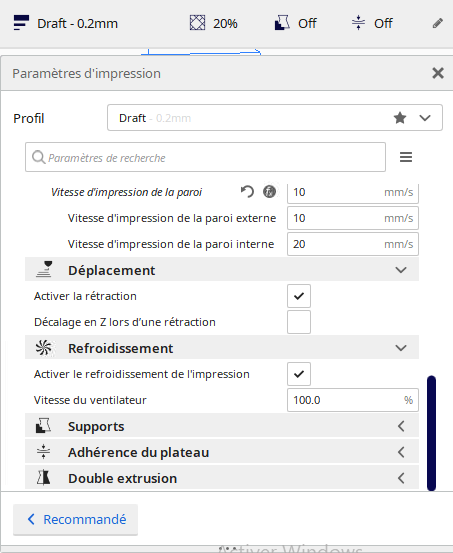The width and height of the screenshot is (453, 553).
Task: Reset wall print speed with revert arrow
Action: (247, 192)
